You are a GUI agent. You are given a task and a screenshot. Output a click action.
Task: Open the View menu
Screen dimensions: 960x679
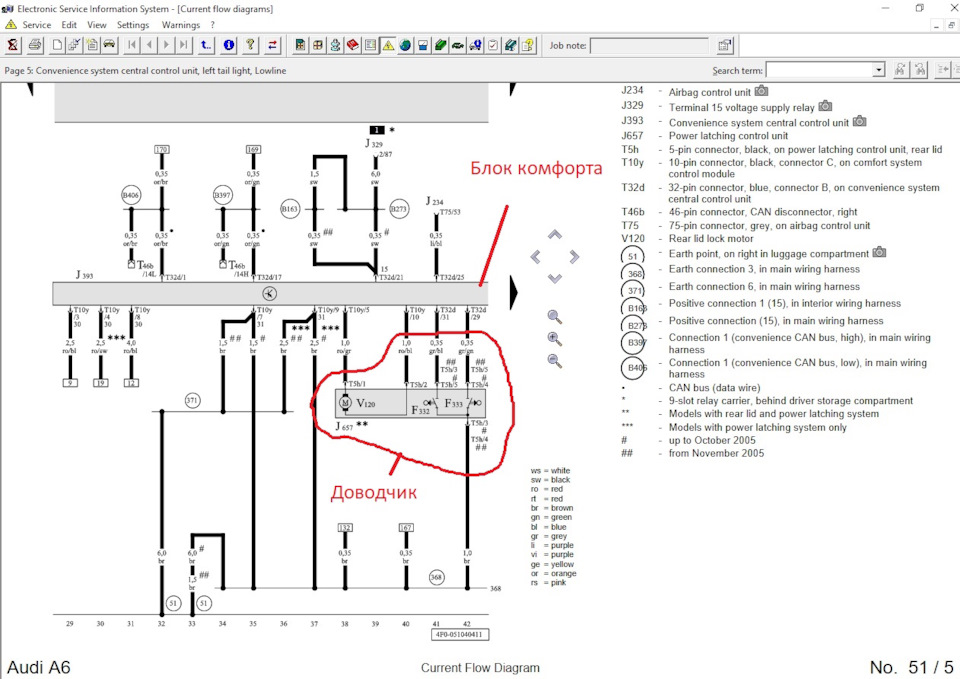[x=97, y=25]
